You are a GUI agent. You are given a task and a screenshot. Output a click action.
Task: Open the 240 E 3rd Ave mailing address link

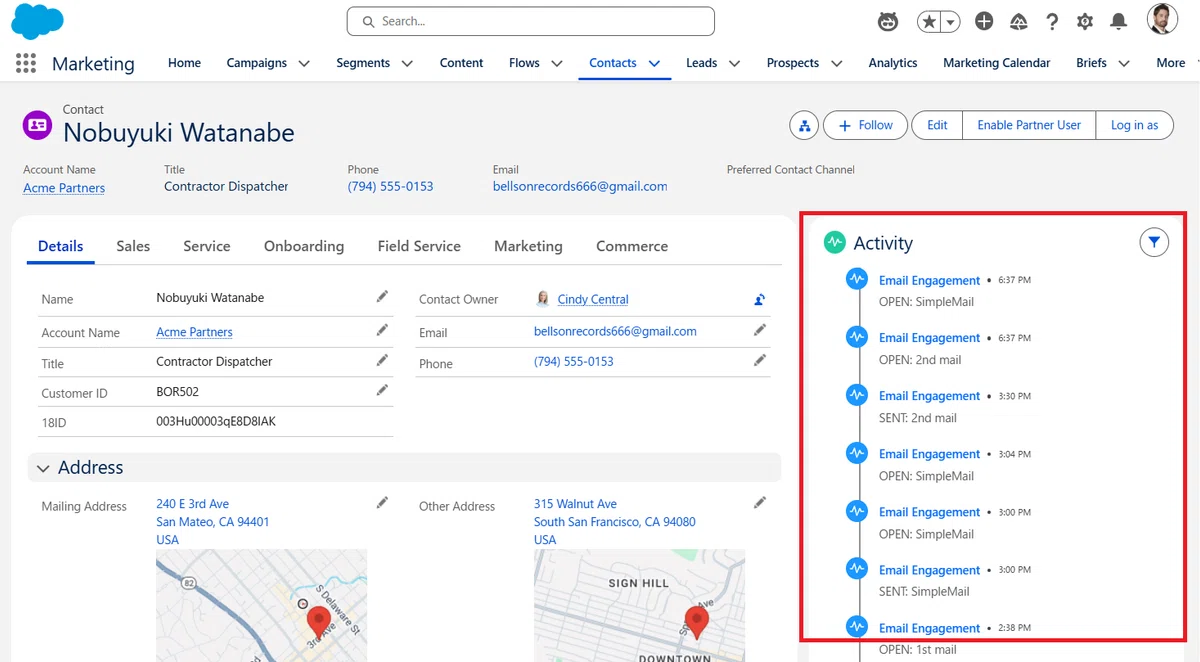[x=212, y=521]
